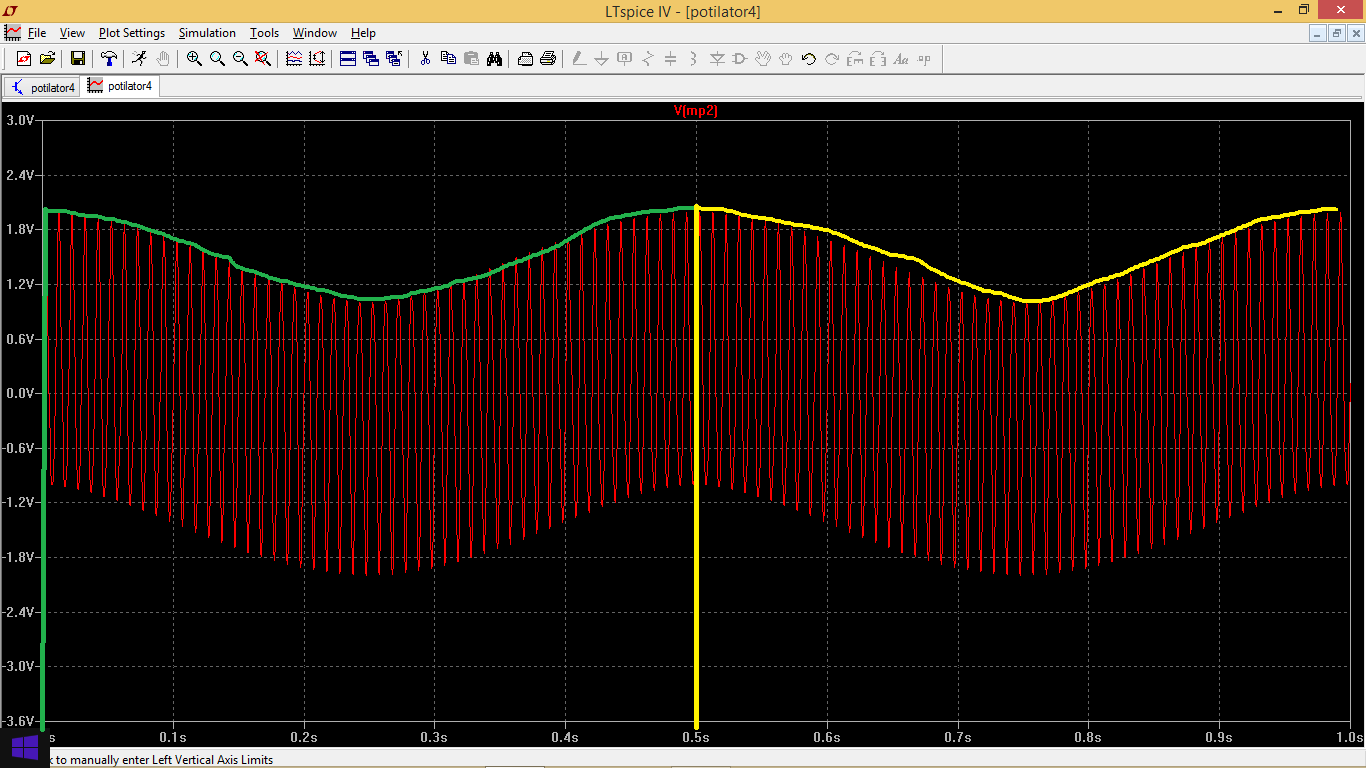The width and height of the screenshot is (1366, 768).
Task: Open the Plot Settings menu
Action: [131, 33]
